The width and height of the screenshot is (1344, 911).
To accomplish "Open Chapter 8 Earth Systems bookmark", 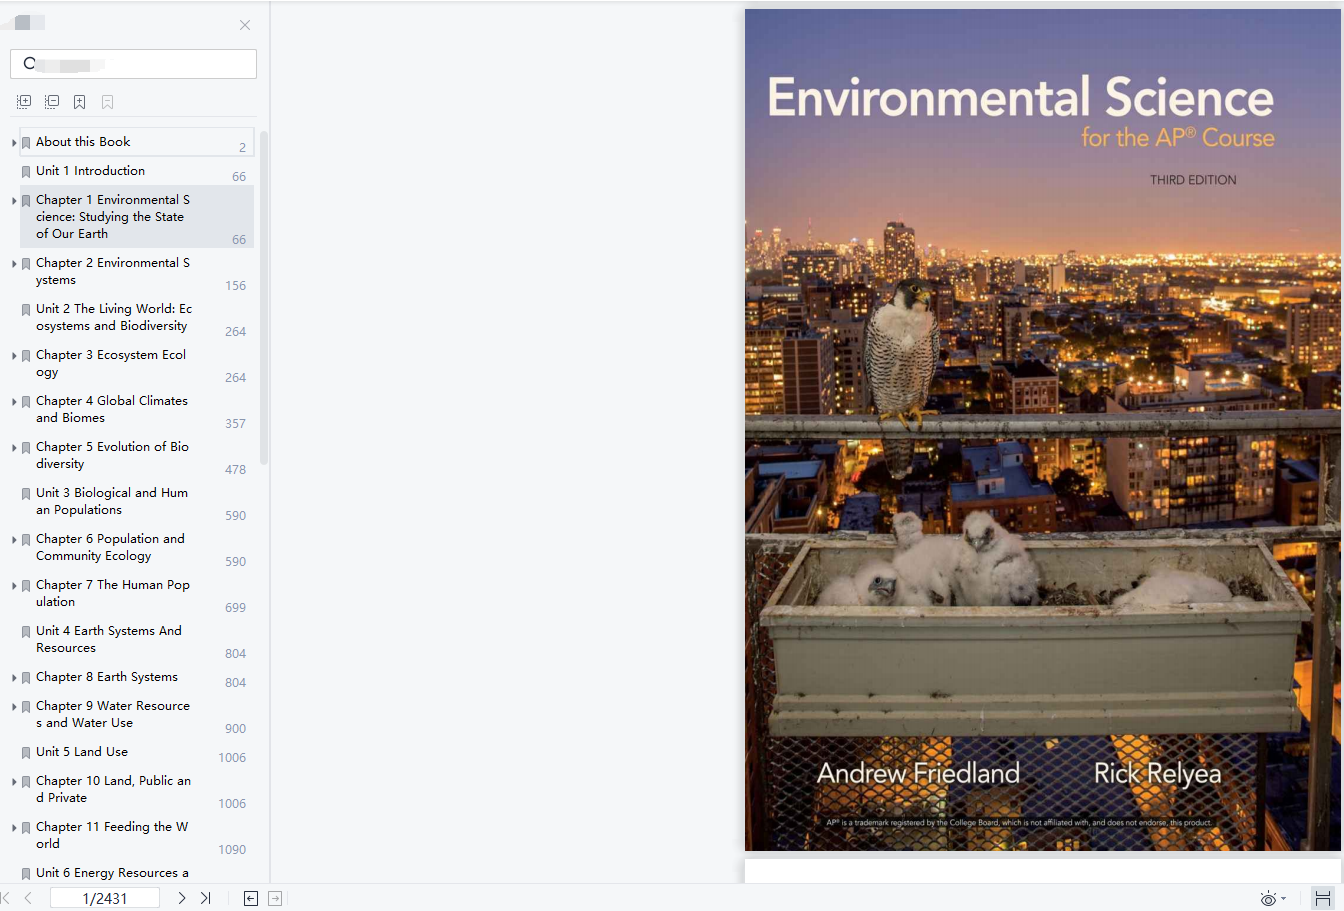I will click(x=107, y=677).
